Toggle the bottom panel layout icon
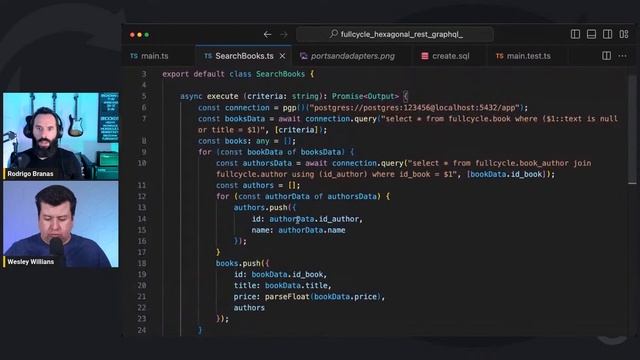The image size is (640, 360). (x=591, y=34)
